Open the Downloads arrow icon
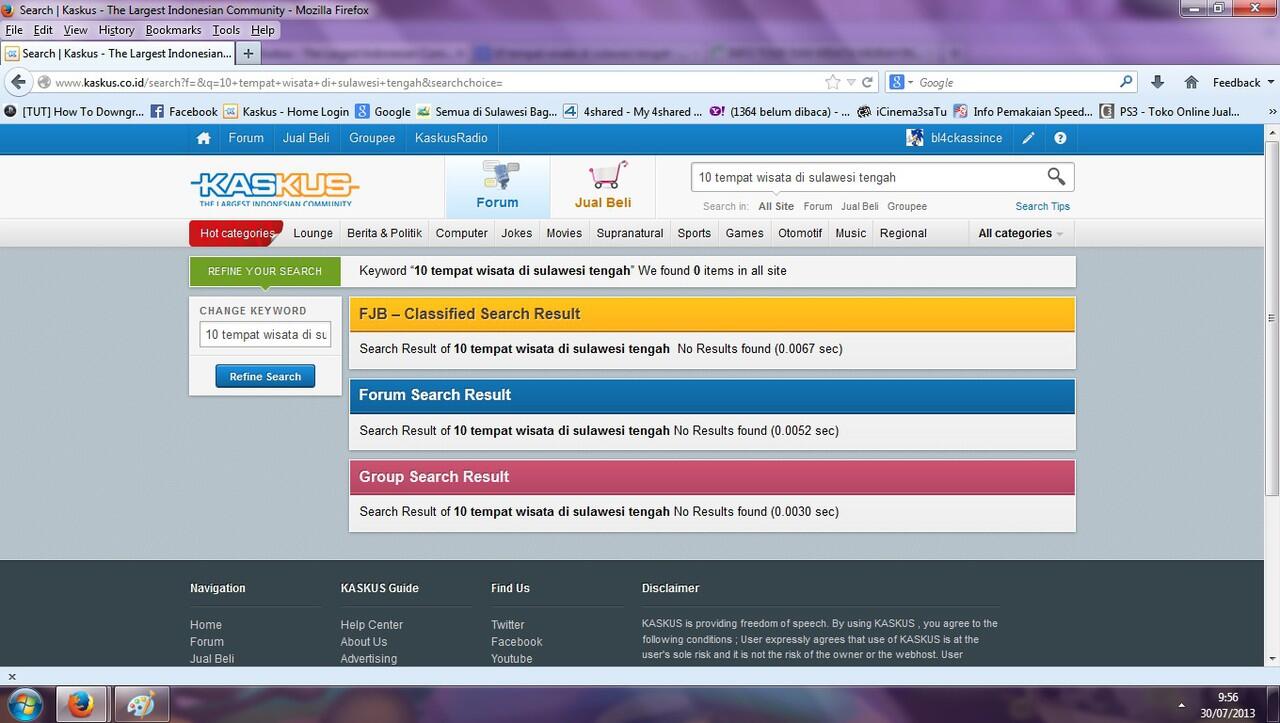 click(1158, 82)
